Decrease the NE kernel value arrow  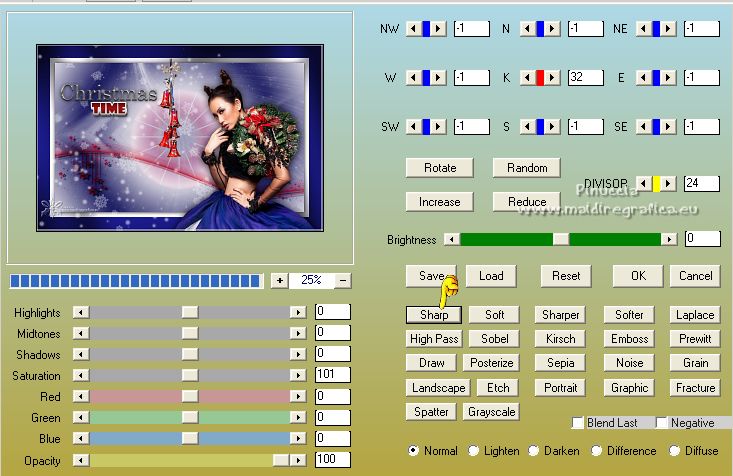tap(643, 29)
